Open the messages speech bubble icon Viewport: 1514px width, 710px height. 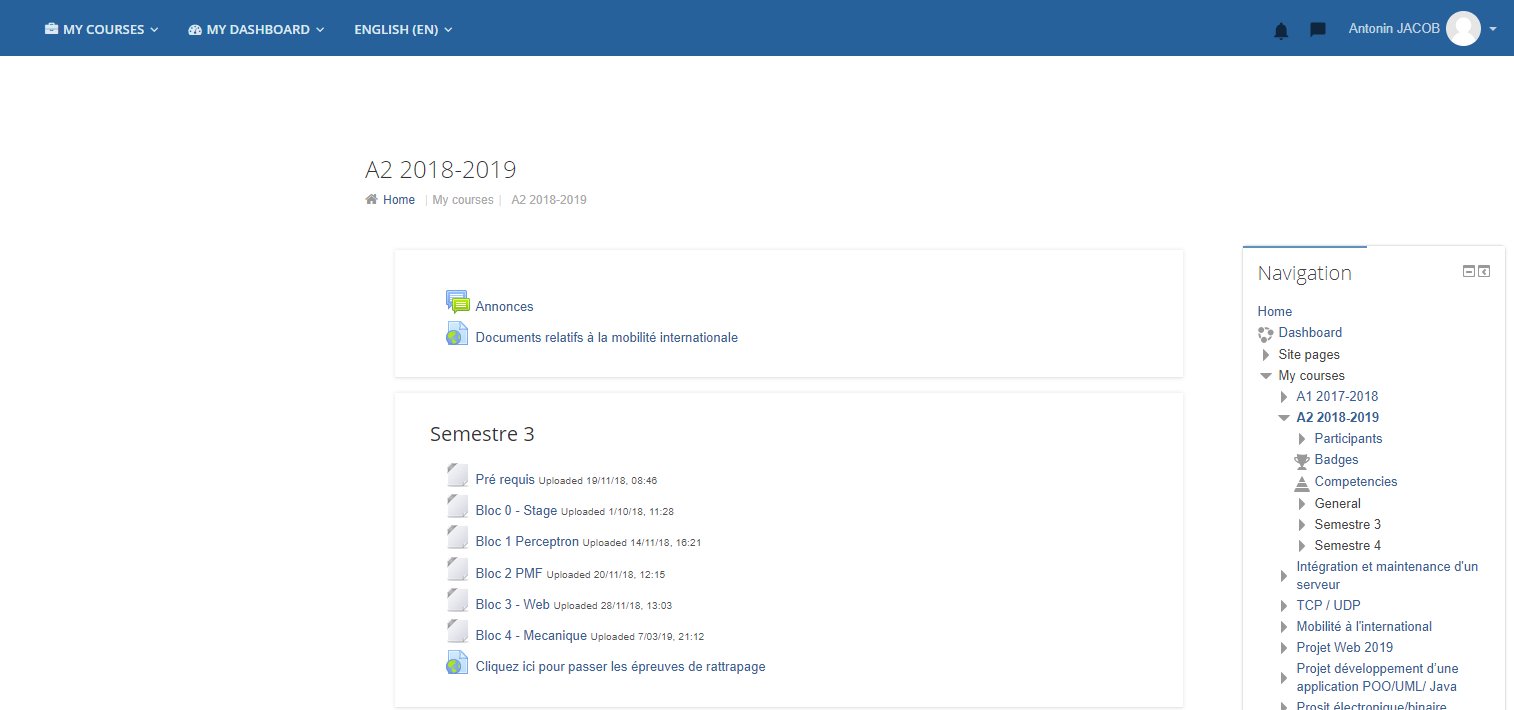(x=1316, y=30)
